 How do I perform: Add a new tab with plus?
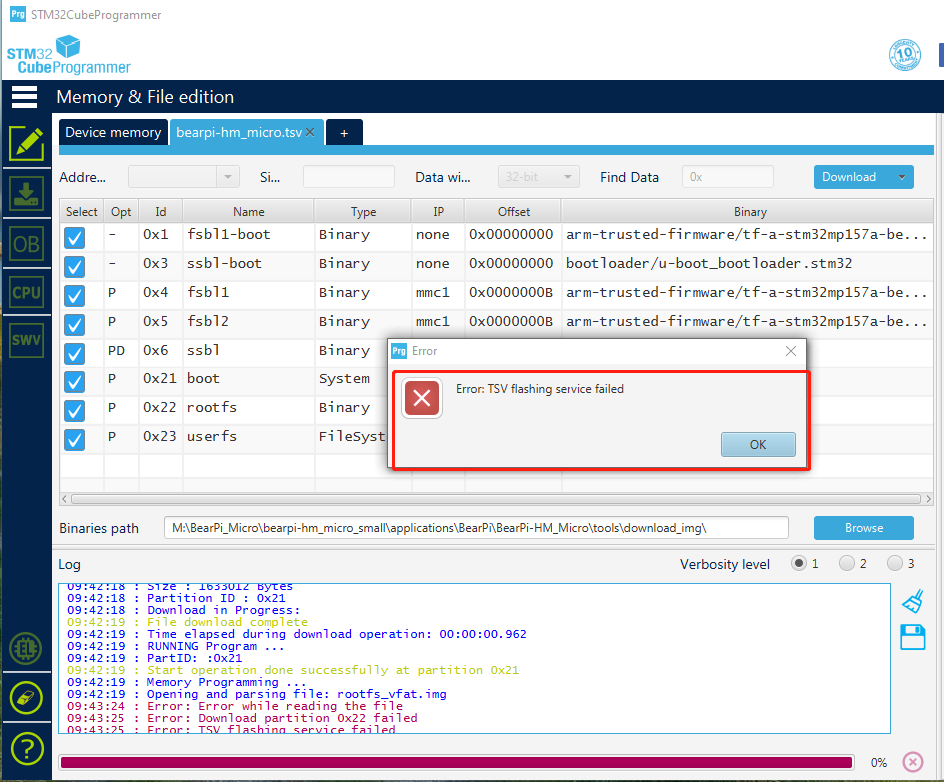click(x=344, y=133)
